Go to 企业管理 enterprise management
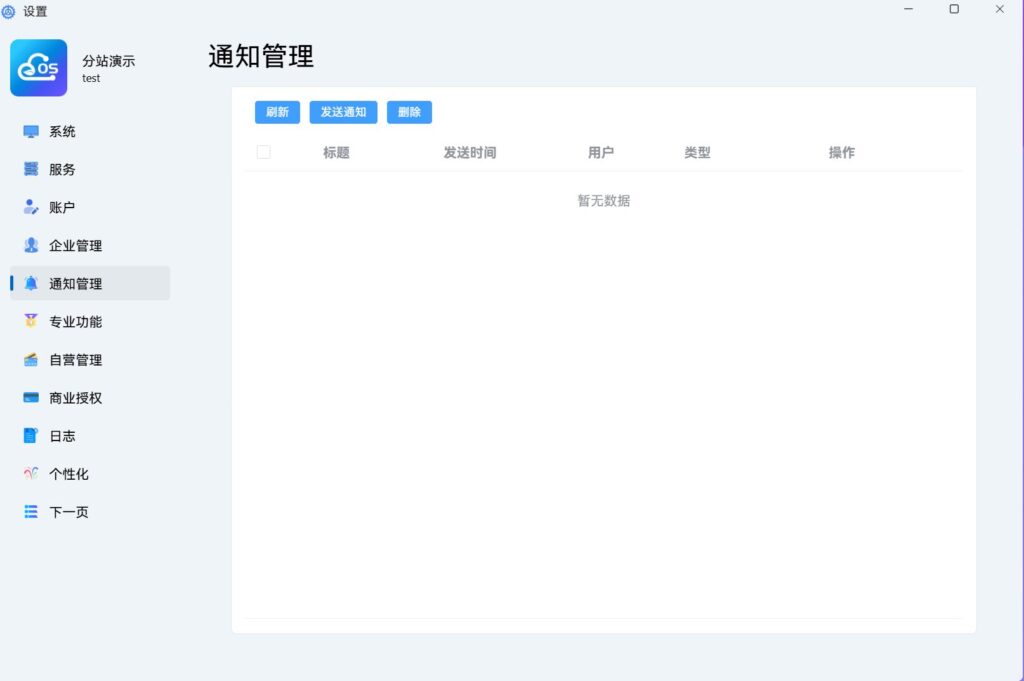 74,245
